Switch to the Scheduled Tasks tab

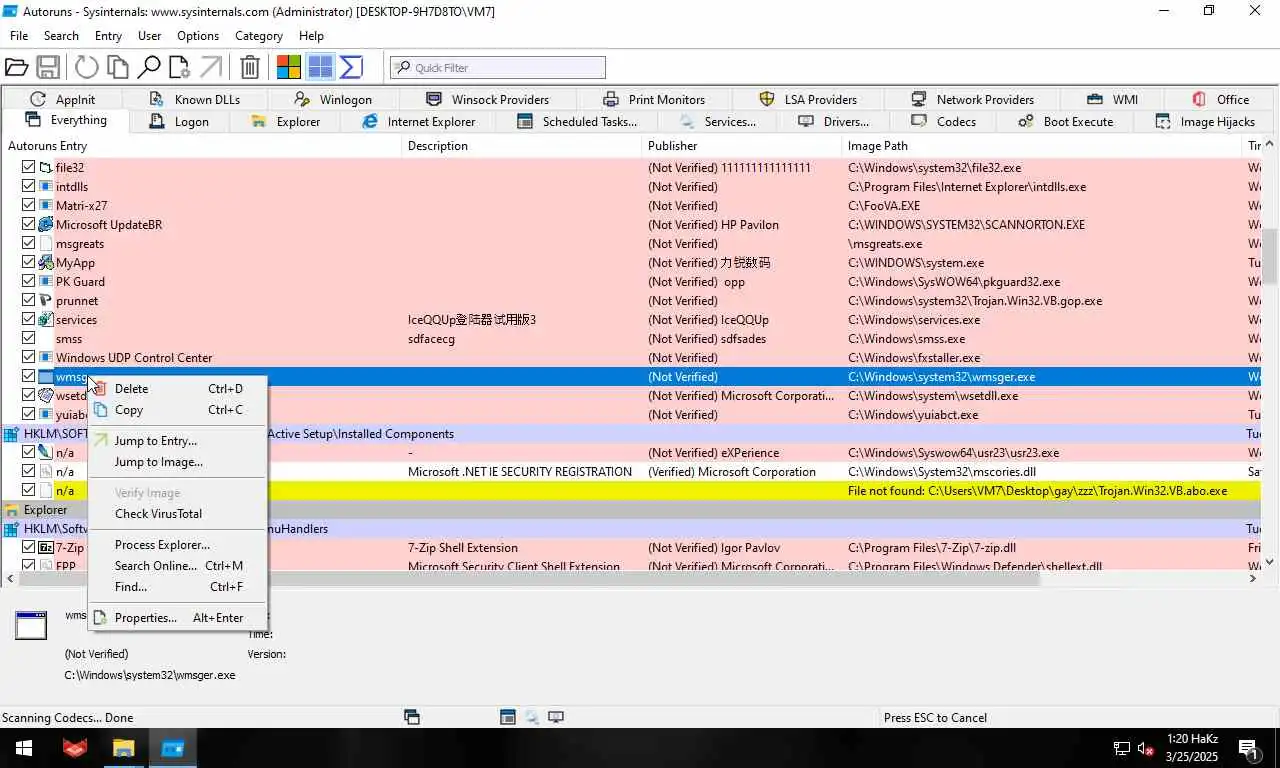(577, 122)
